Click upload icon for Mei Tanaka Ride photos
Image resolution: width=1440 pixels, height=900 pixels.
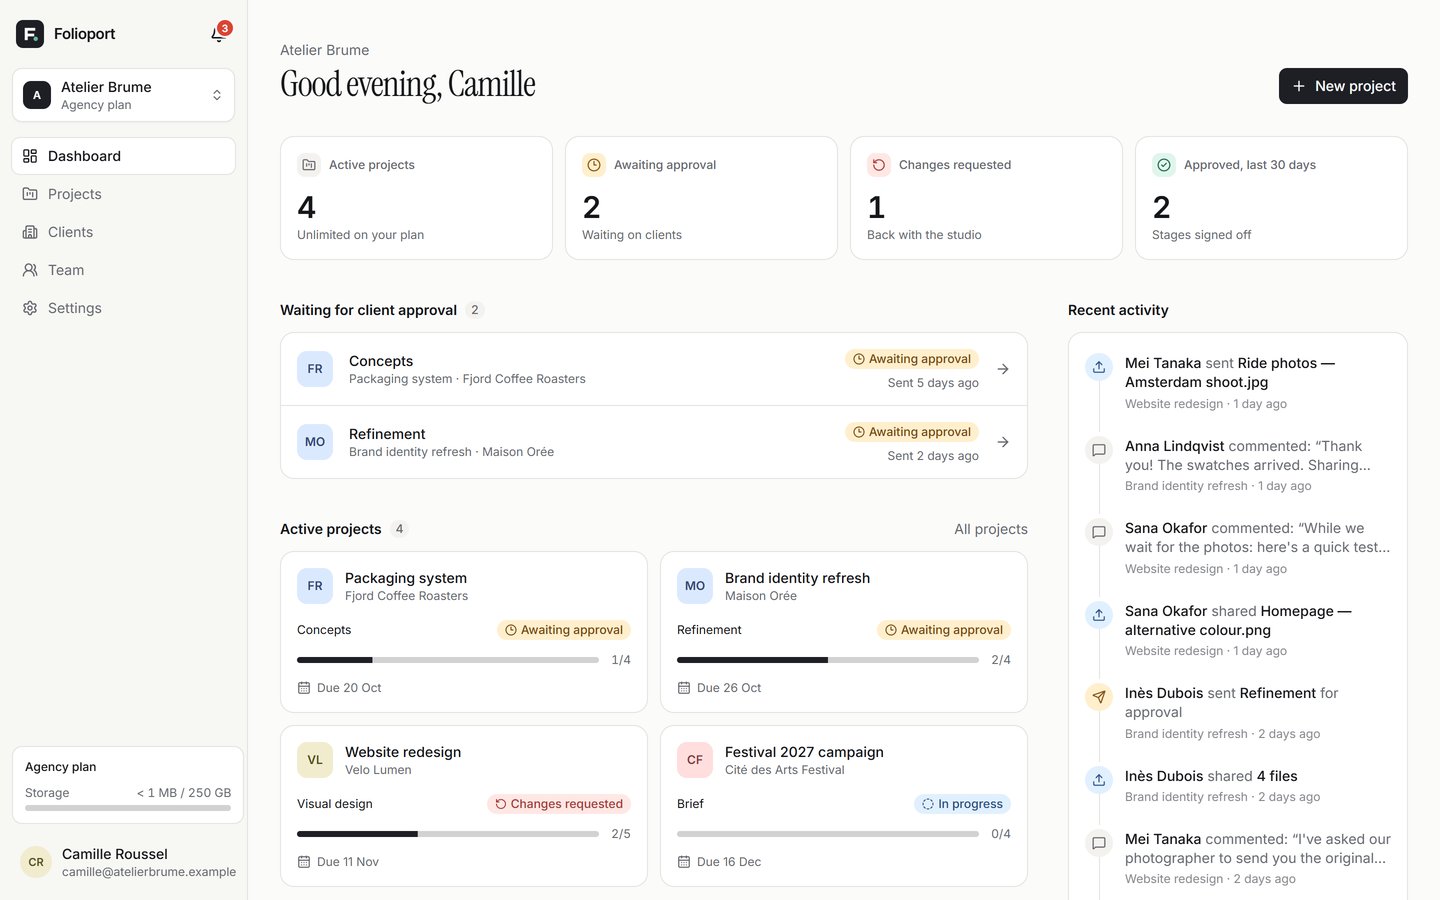point(1099,367)
